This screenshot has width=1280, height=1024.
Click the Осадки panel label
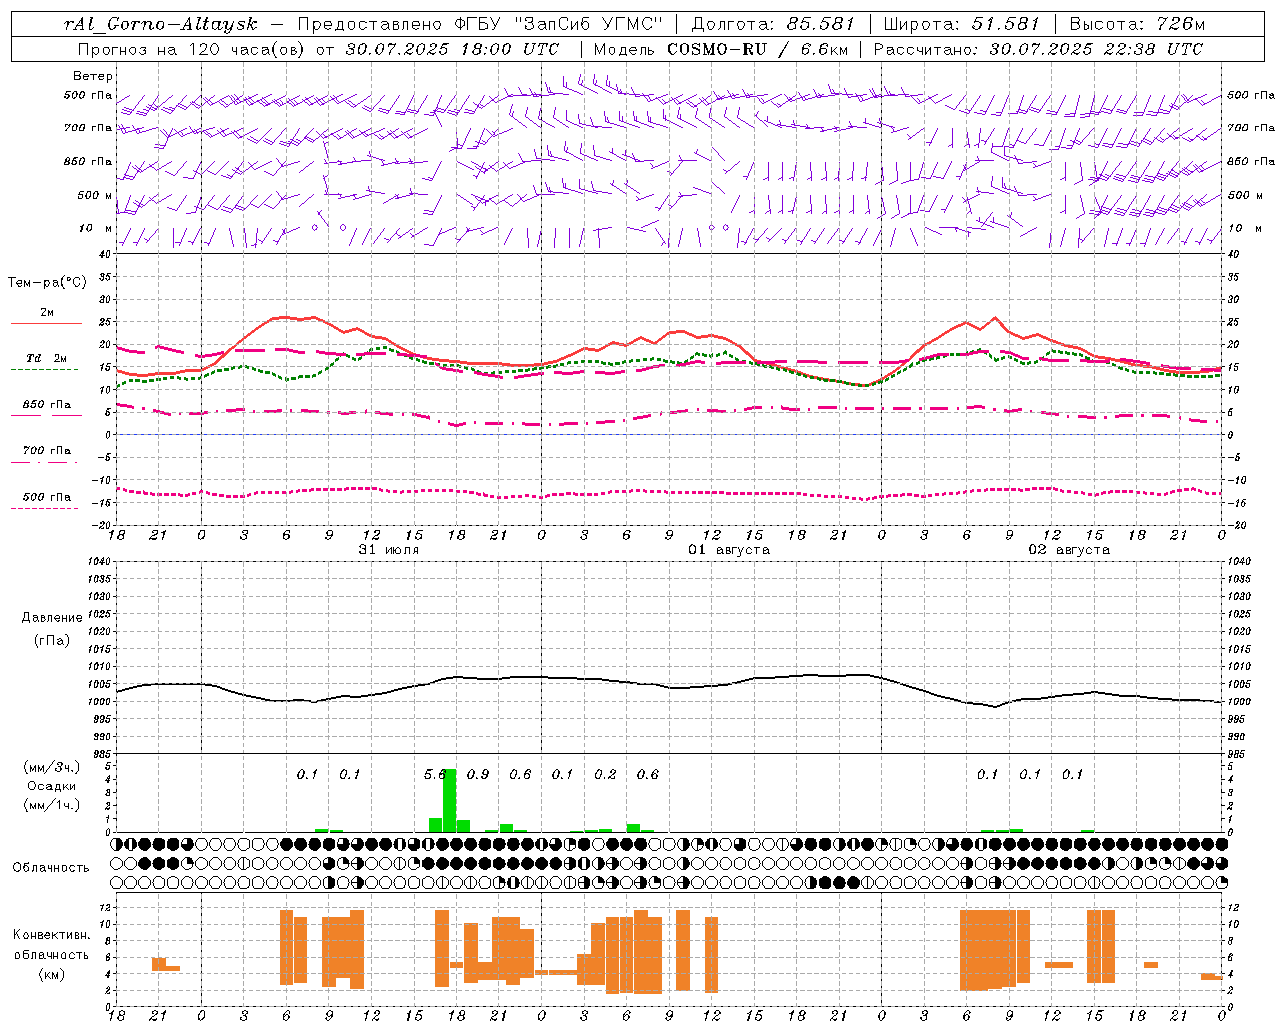tap(51, 786)
